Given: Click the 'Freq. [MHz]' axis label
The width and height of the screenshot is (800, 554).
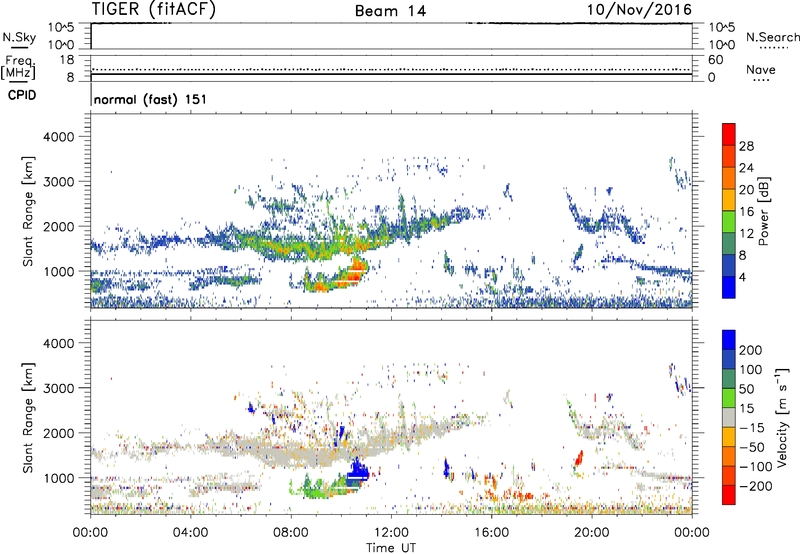Looking at the screenshot, I should point(18,68).
